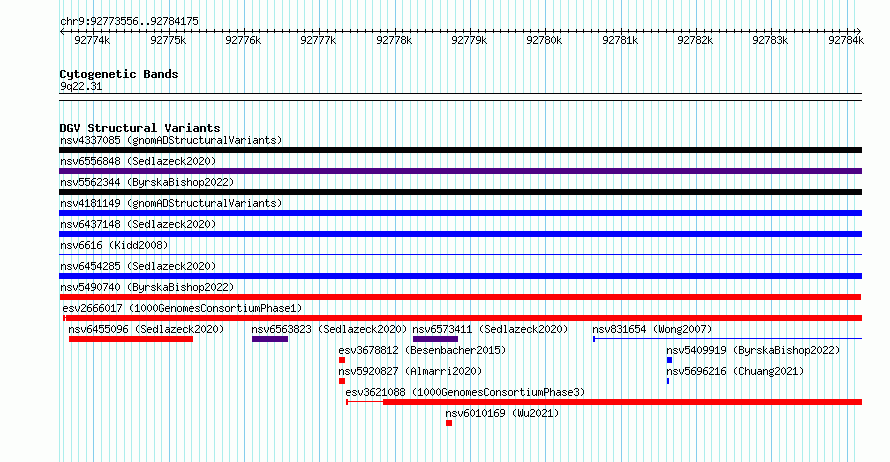Open esv3621088 1000GenomesConsortiumPhase3 label

465,392
